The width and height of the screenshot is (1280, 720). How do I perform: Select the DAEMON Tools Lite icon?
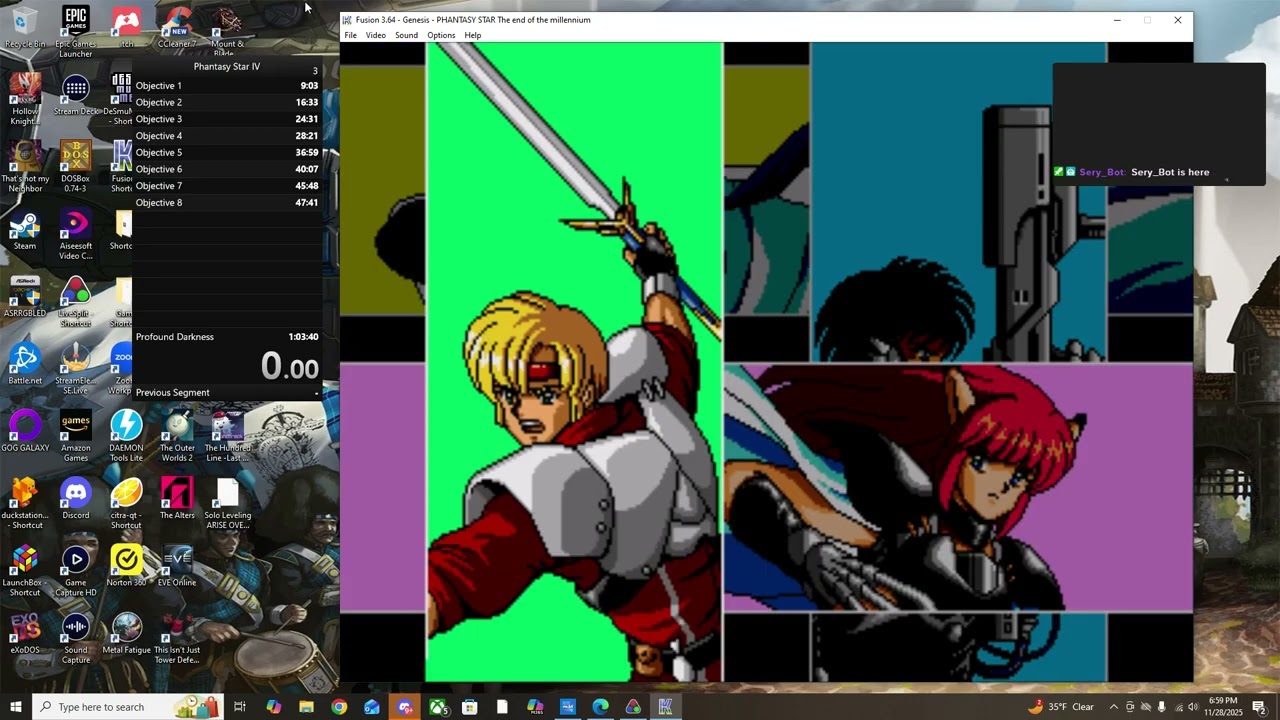click(x=126, y=437)
